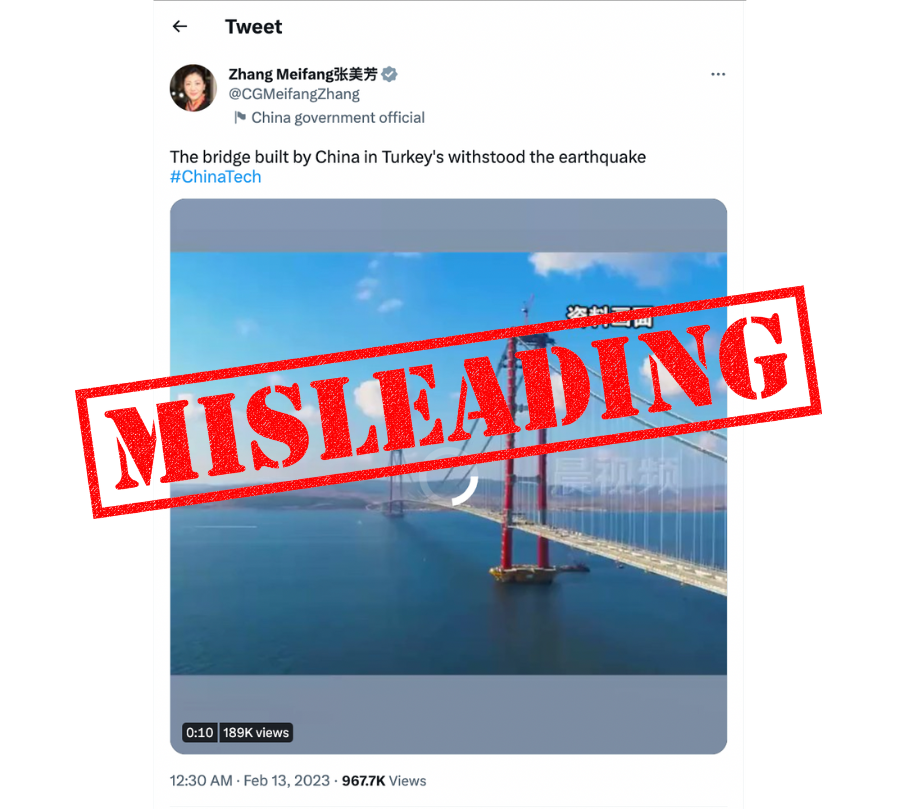
Task: Click the 967.7K Views count
Action: click(x=384, y=781)
